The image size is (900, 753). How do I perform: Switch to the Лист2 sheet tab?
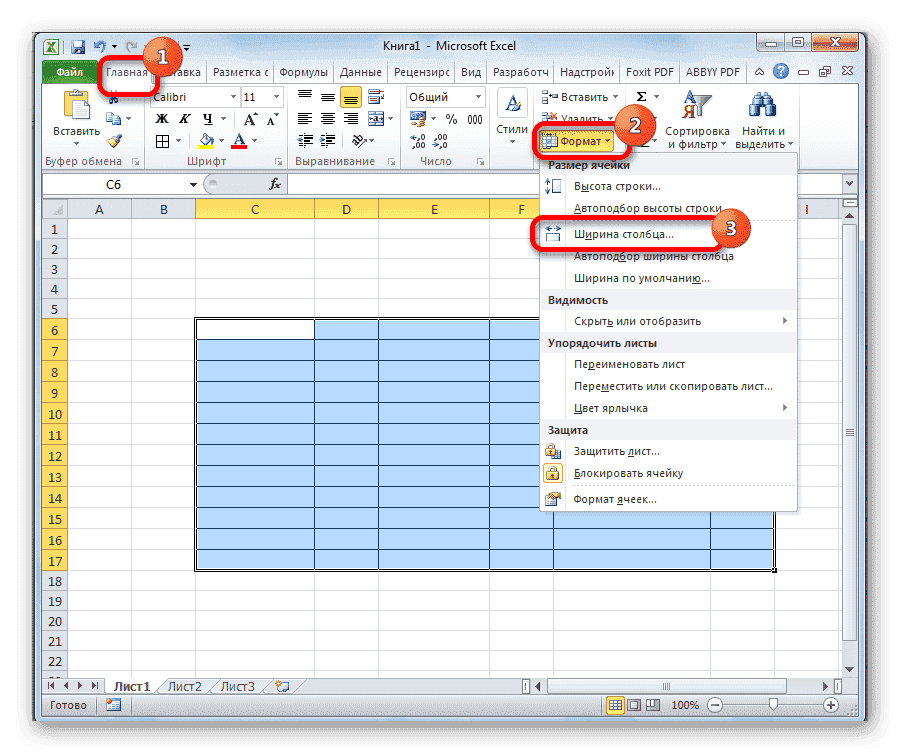click(x=183, y=686)
